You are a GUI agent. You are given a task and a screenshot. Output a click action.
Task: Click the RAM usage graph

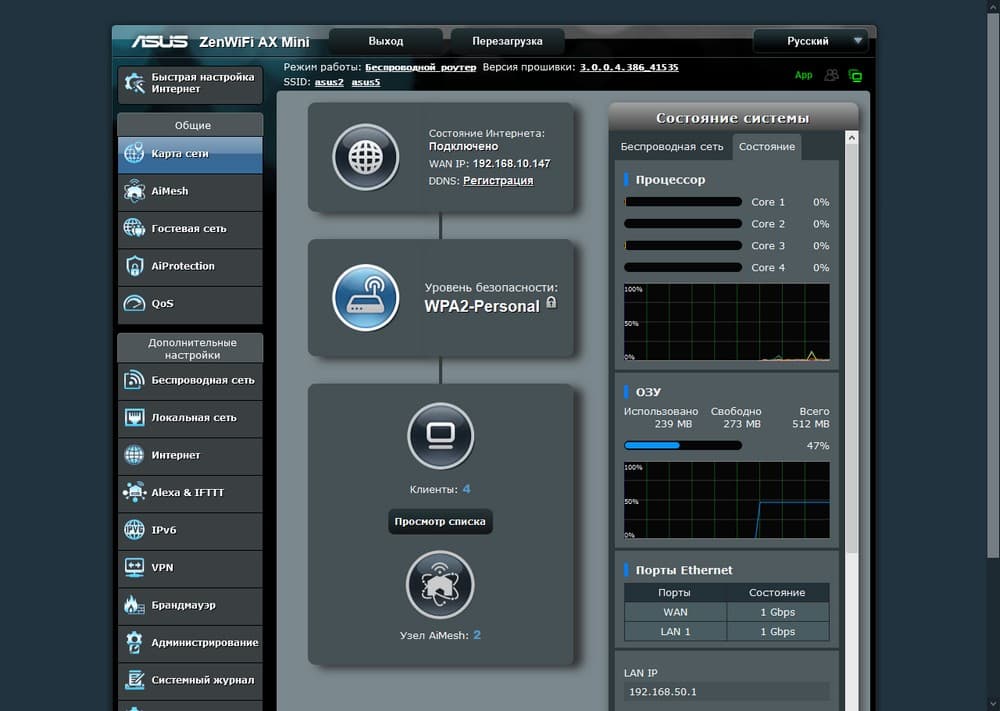tap(726, 501)
